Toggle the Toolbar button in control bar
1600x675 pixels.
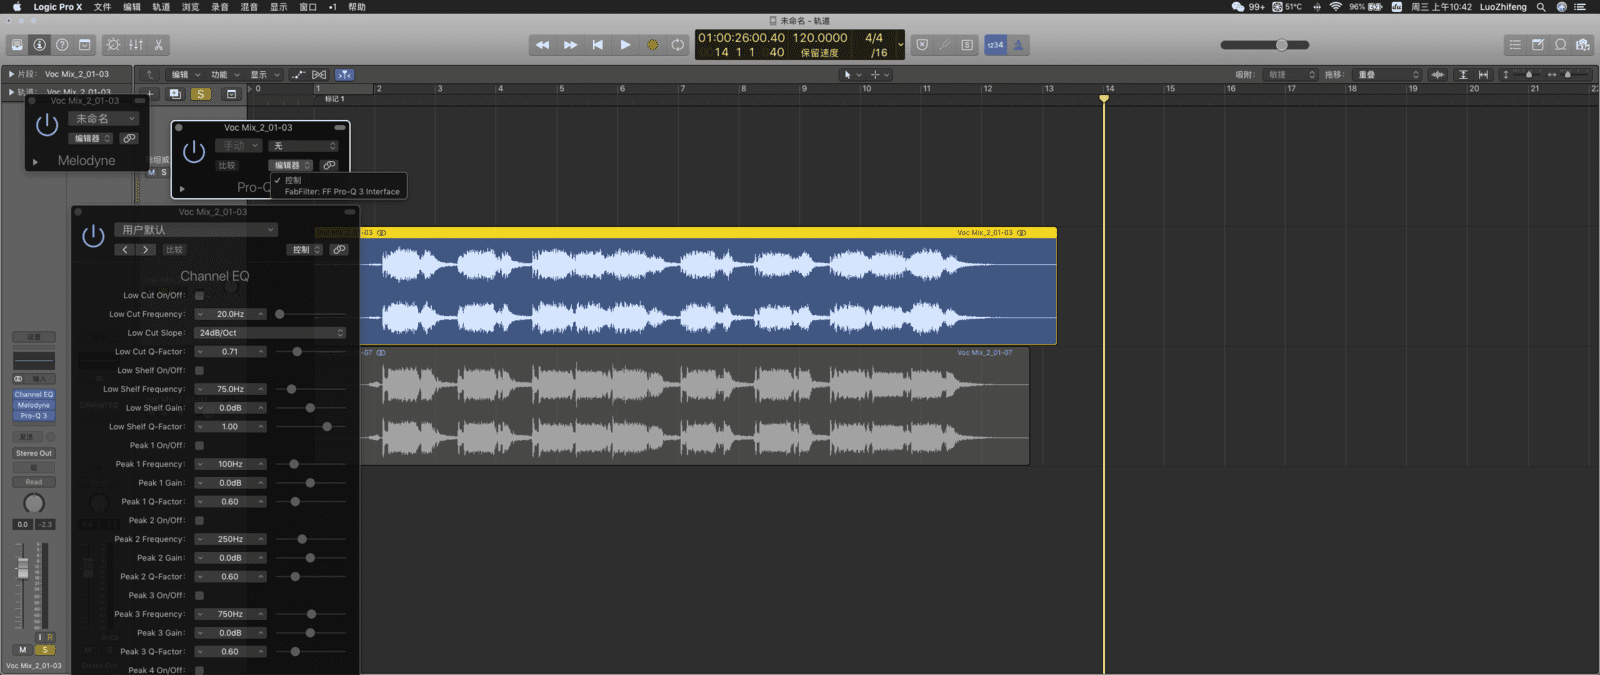click(85, 45)
